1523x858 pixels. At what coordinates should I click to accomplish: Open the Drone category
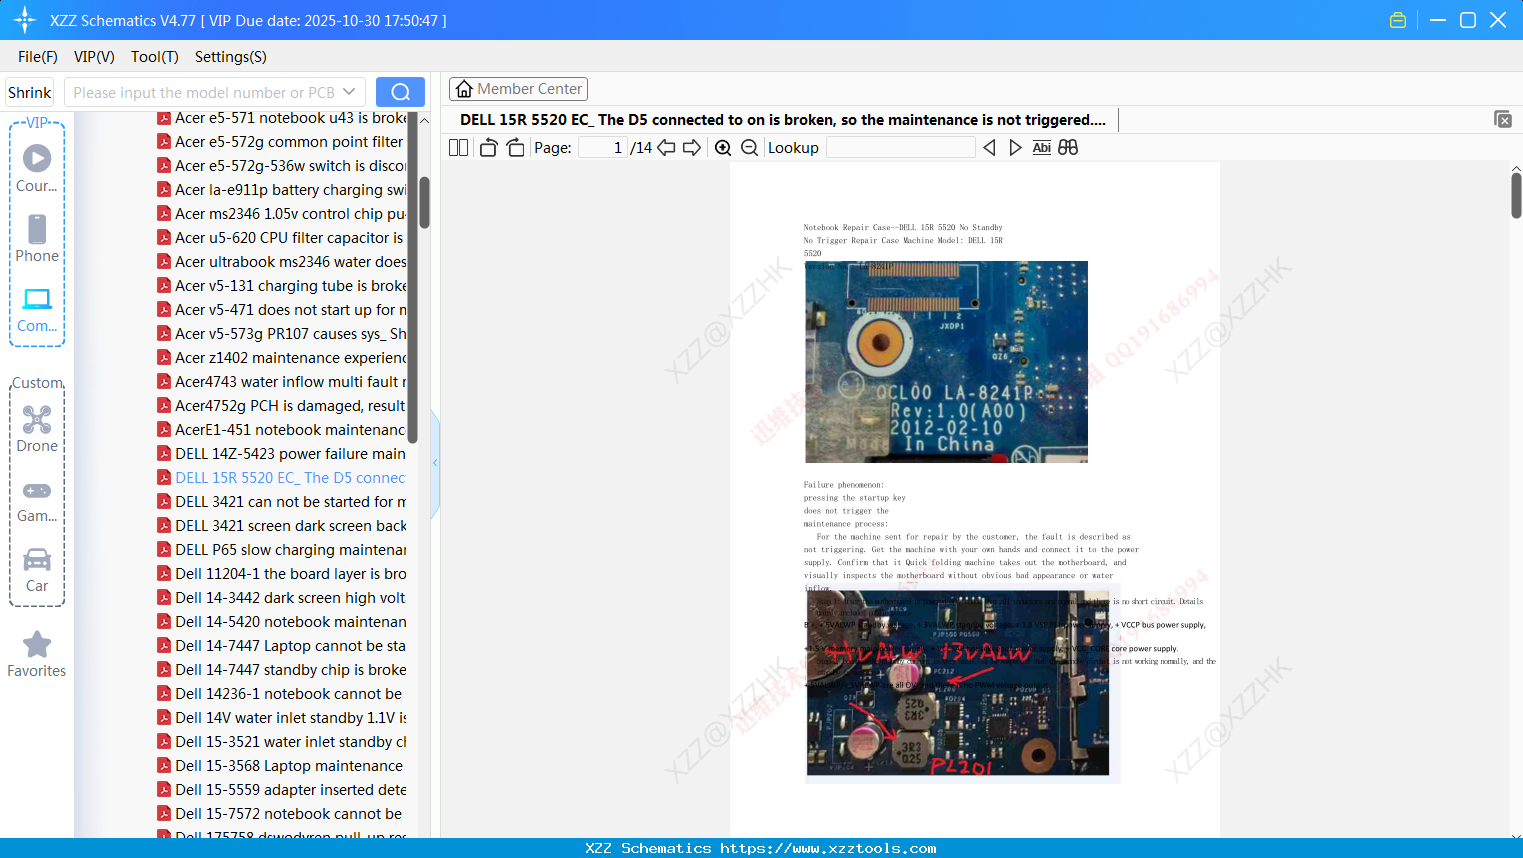tap(37, 429)
